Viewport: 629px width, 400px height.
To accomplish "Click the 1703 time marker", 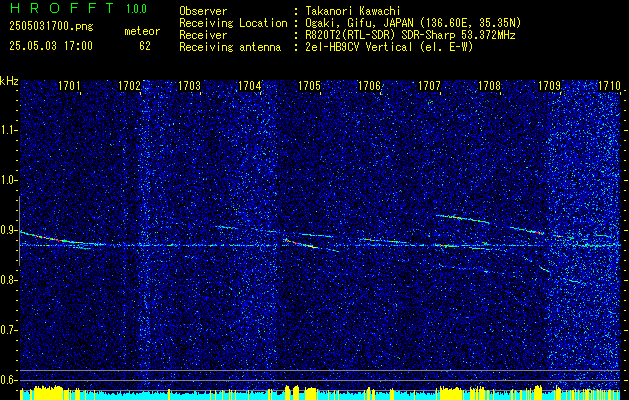I will (x=189, y=86).
